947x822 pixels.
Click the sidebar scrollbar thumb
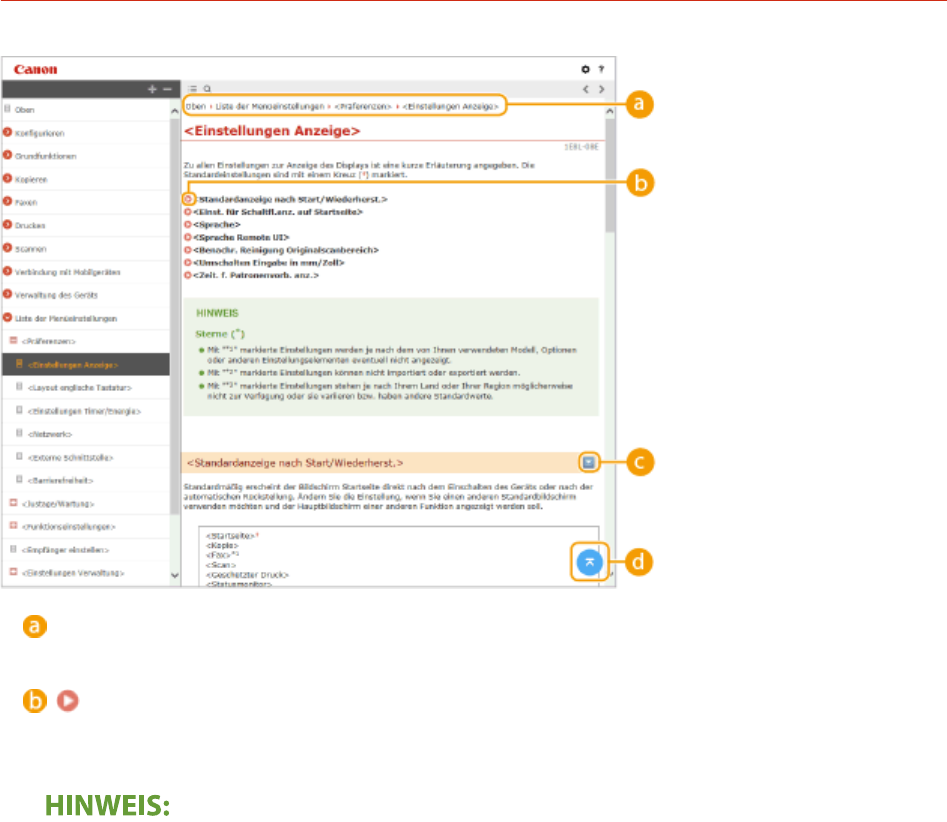coord(175,316)
